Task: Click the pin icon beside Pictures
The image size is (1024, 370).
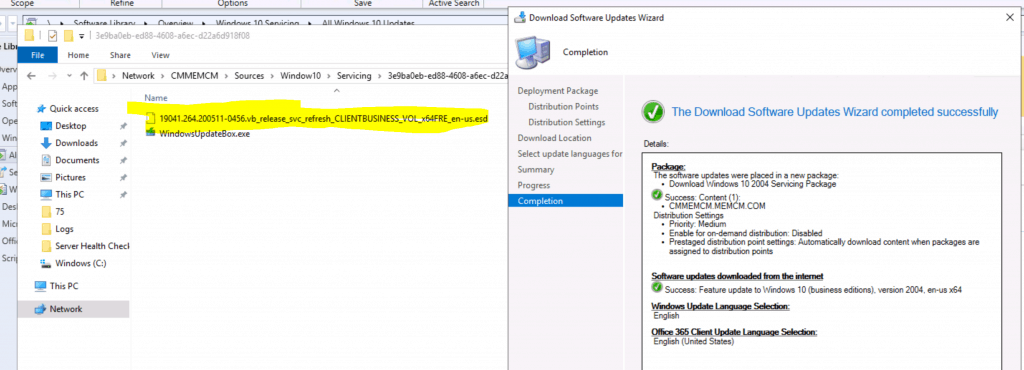Action: point(123,177)
